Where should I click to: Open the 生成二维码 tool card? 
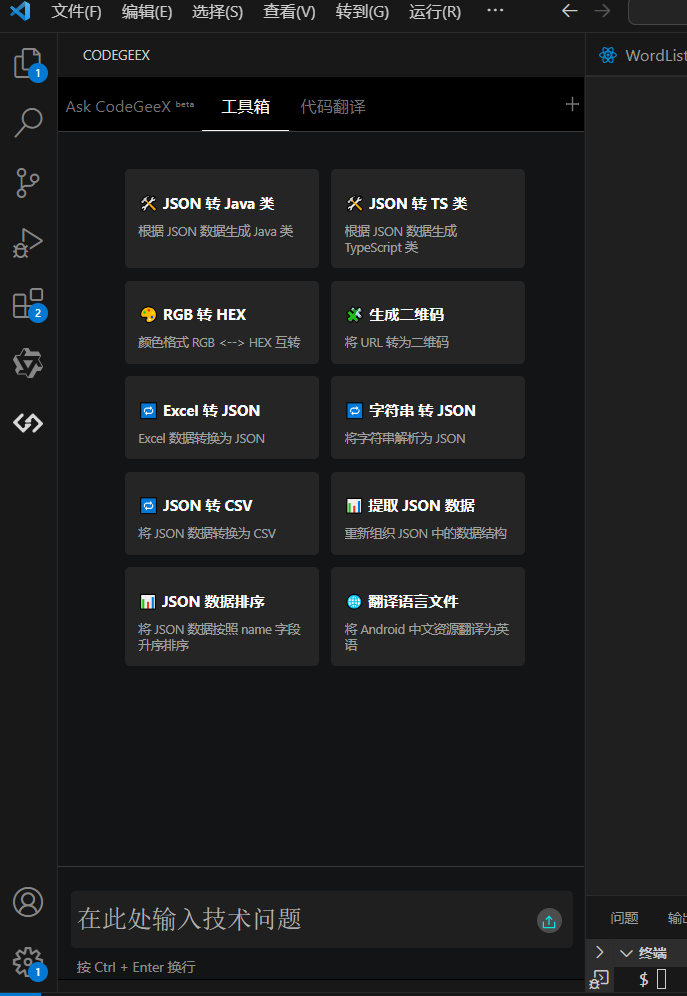[427, 322]
